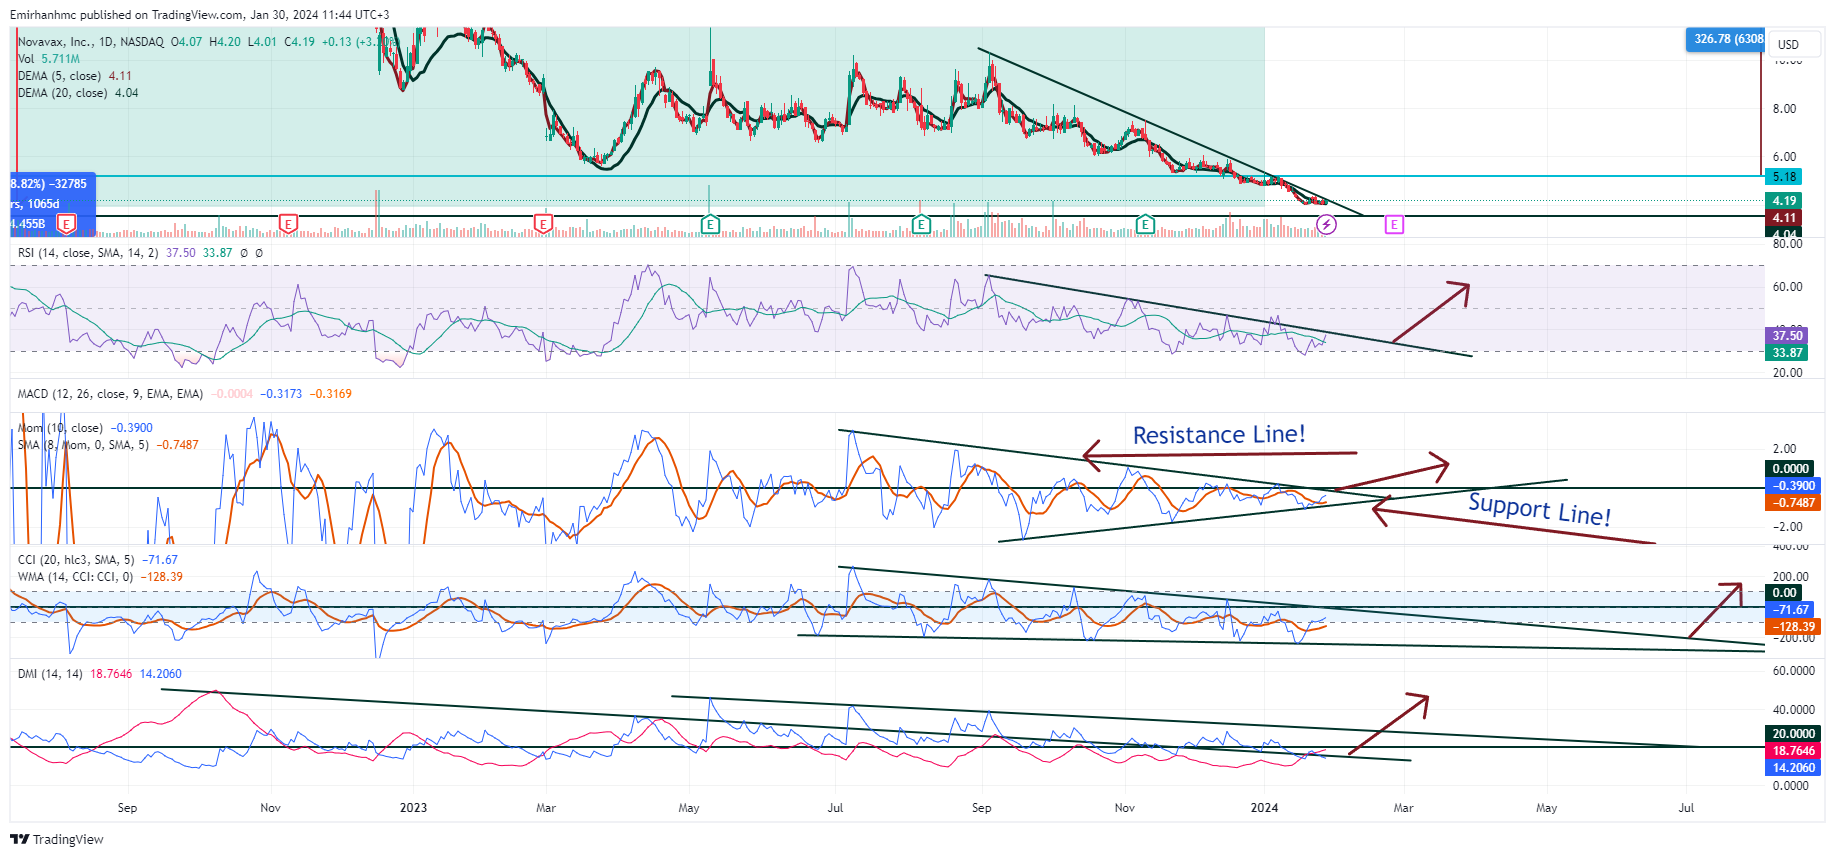Click the blue 14.2060 DMI label

1793,768
